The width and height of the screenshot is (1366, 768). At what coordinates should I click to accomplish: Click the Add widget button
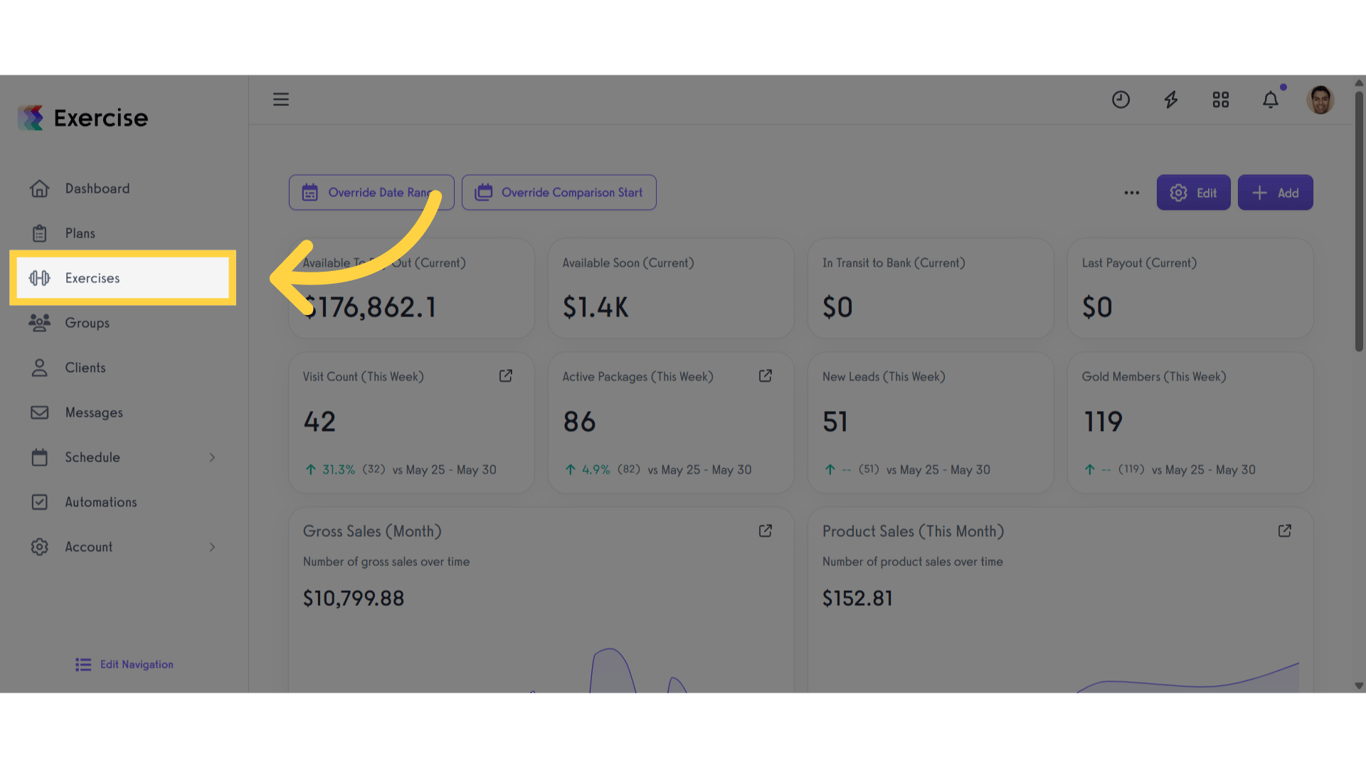pos(1275,193)
